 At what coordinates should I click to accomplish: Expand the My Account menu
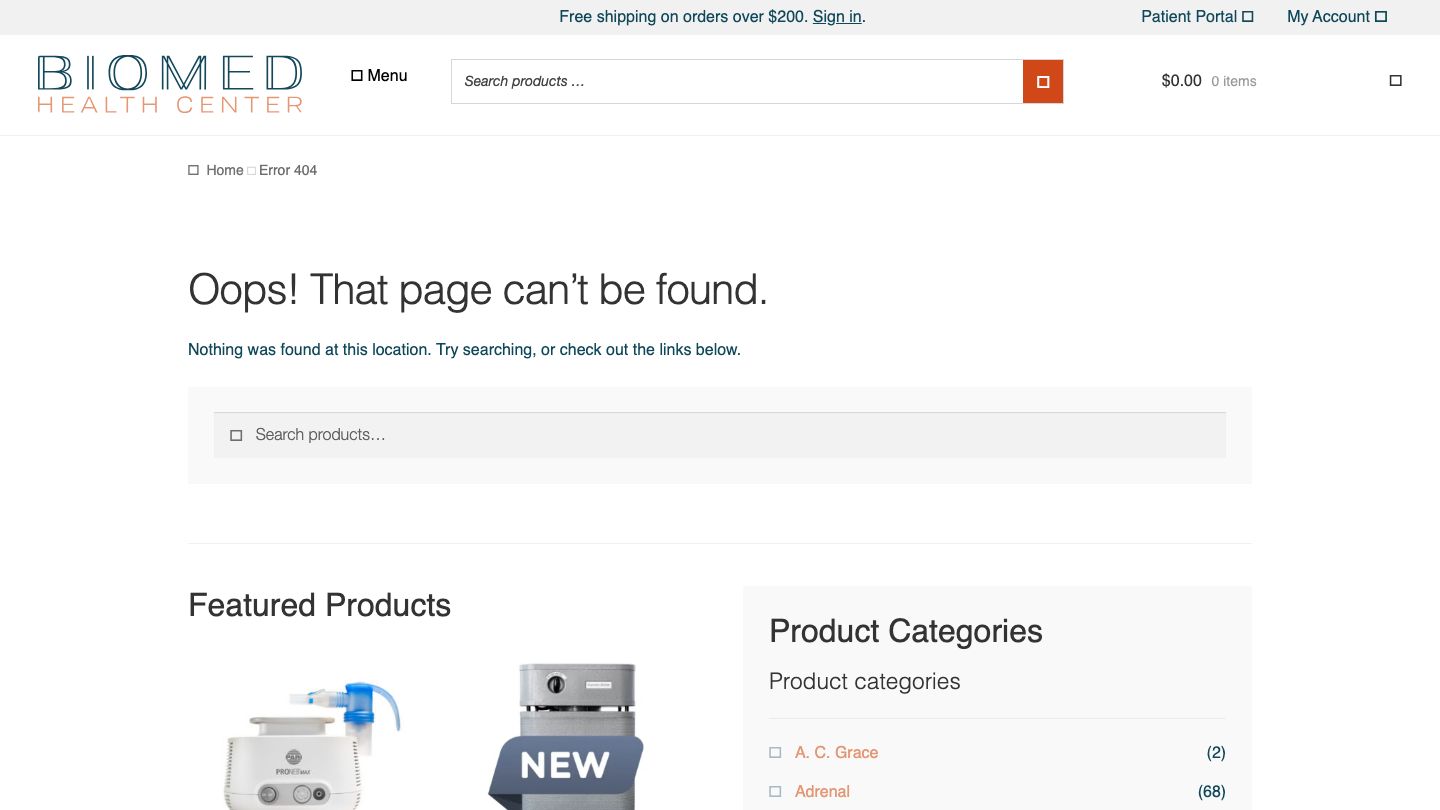click(1336, 17)
